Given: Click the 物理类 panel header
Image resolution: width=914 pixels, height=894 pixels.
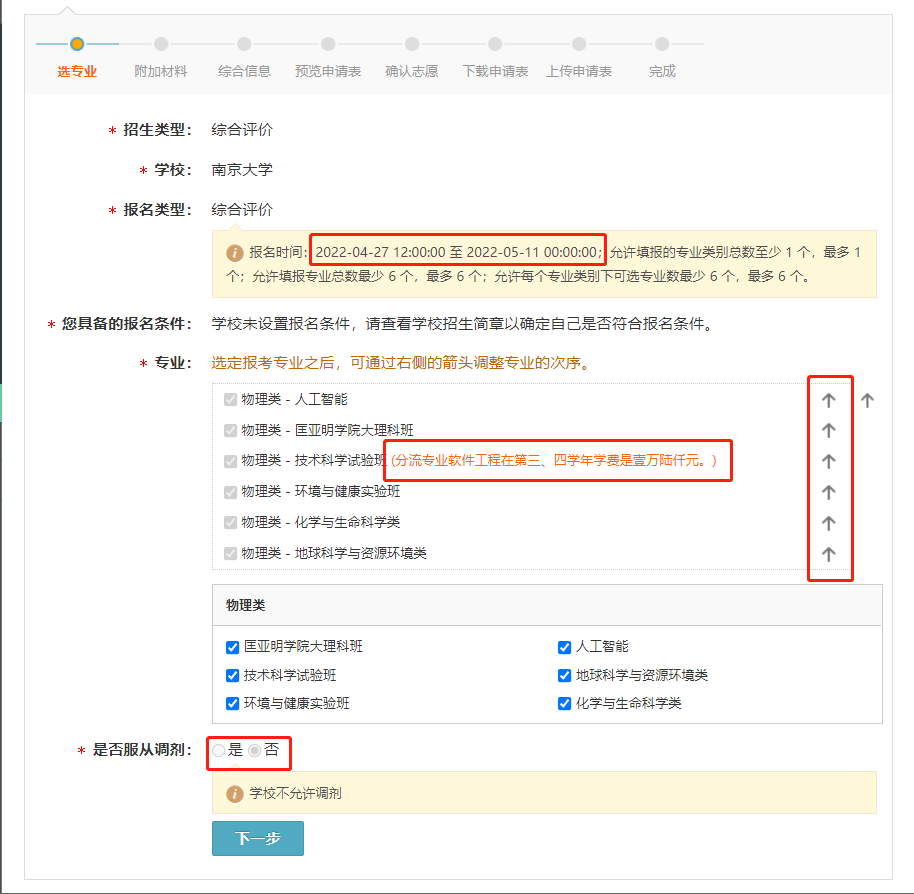Looking at the screenshot, I should 246,605.
